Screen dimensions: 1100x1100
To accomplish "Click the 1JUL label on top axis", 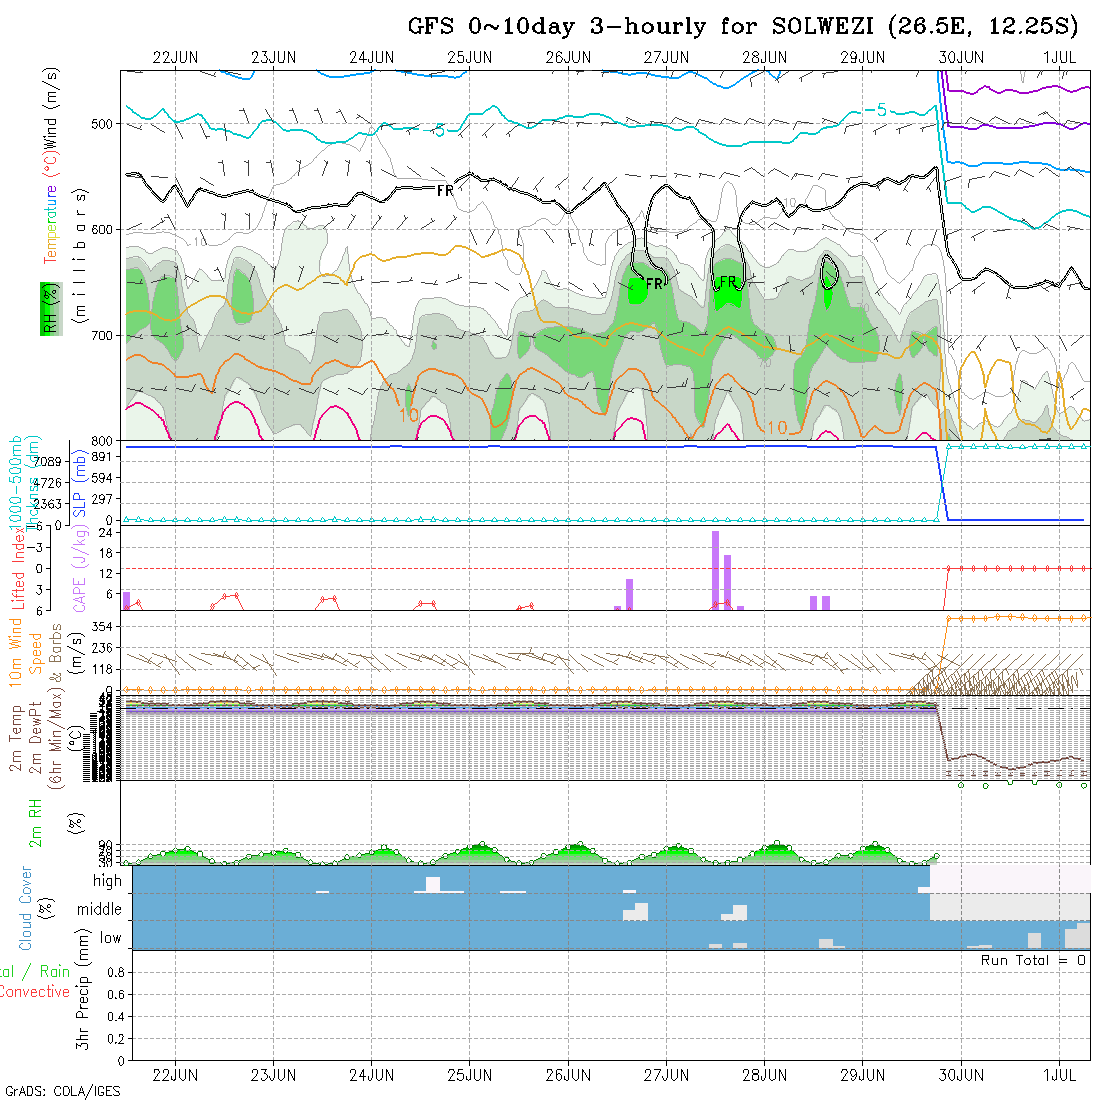I will pyautogui.click(x=1059, y=57).
